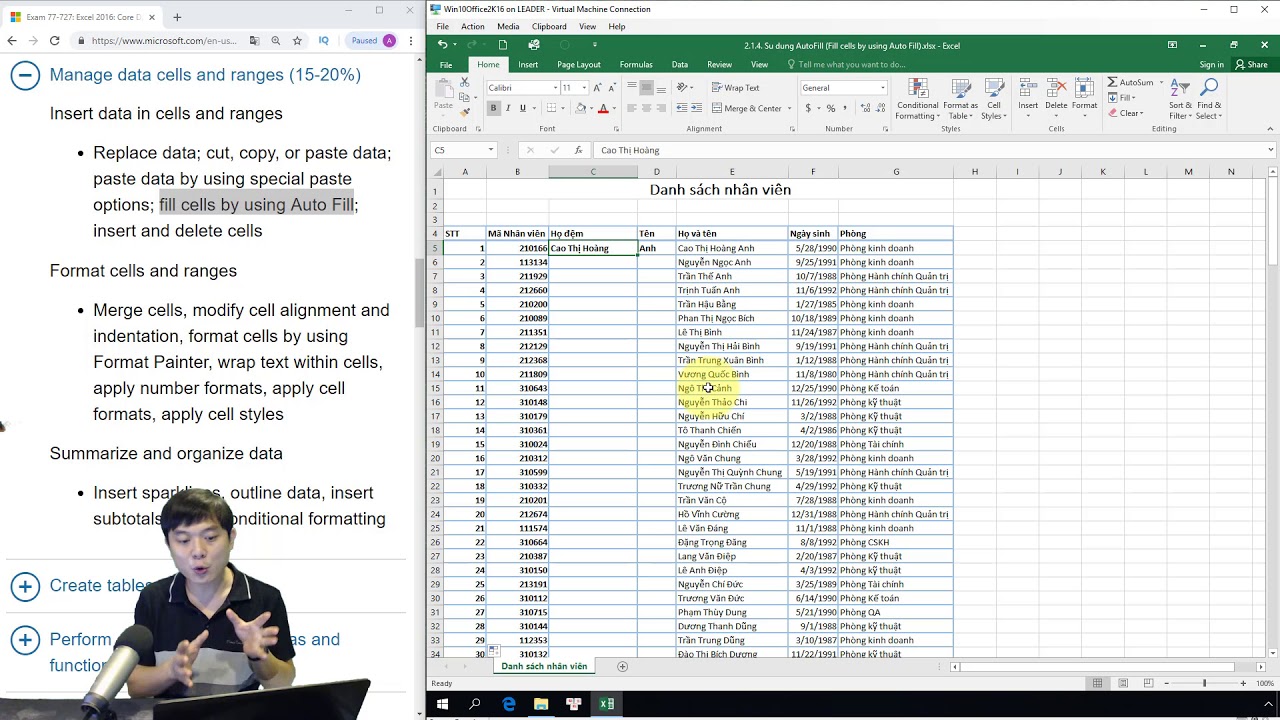Select the Danh sách nhân viên sheet tab
Viewport: 1280px width, 720px height.
tap(544, 666)
